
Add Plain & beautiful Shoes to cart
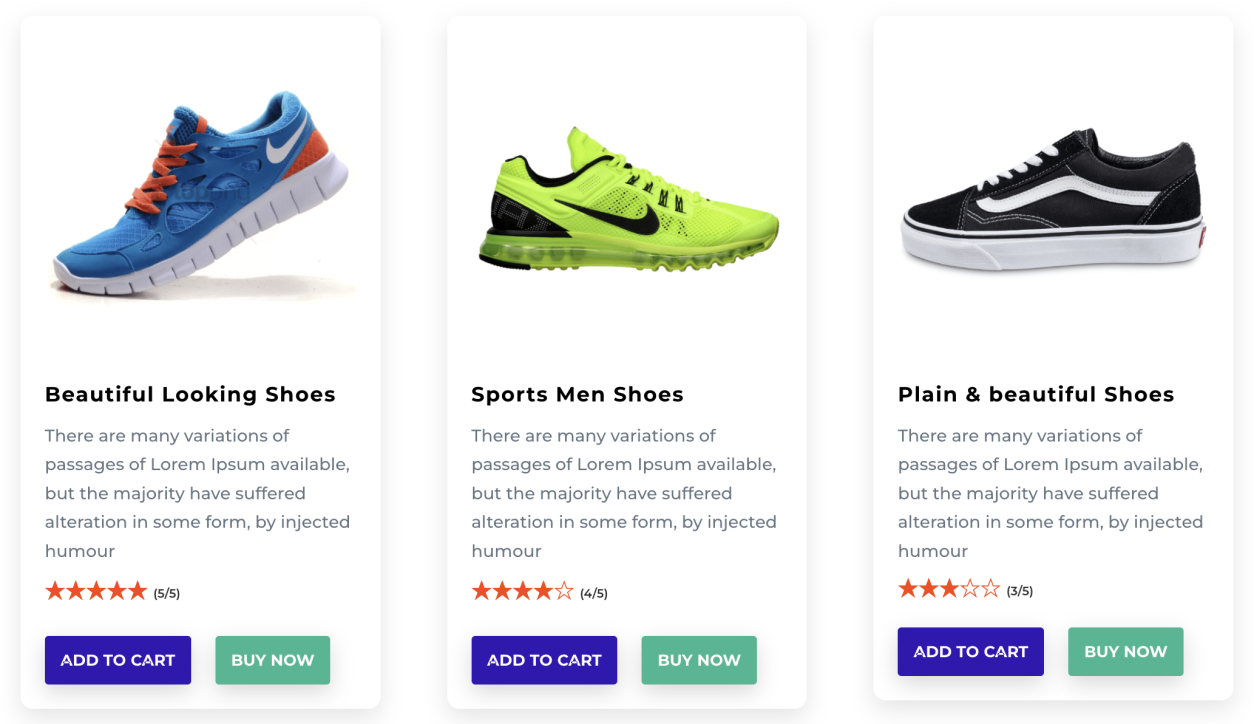tap(970, 652)
